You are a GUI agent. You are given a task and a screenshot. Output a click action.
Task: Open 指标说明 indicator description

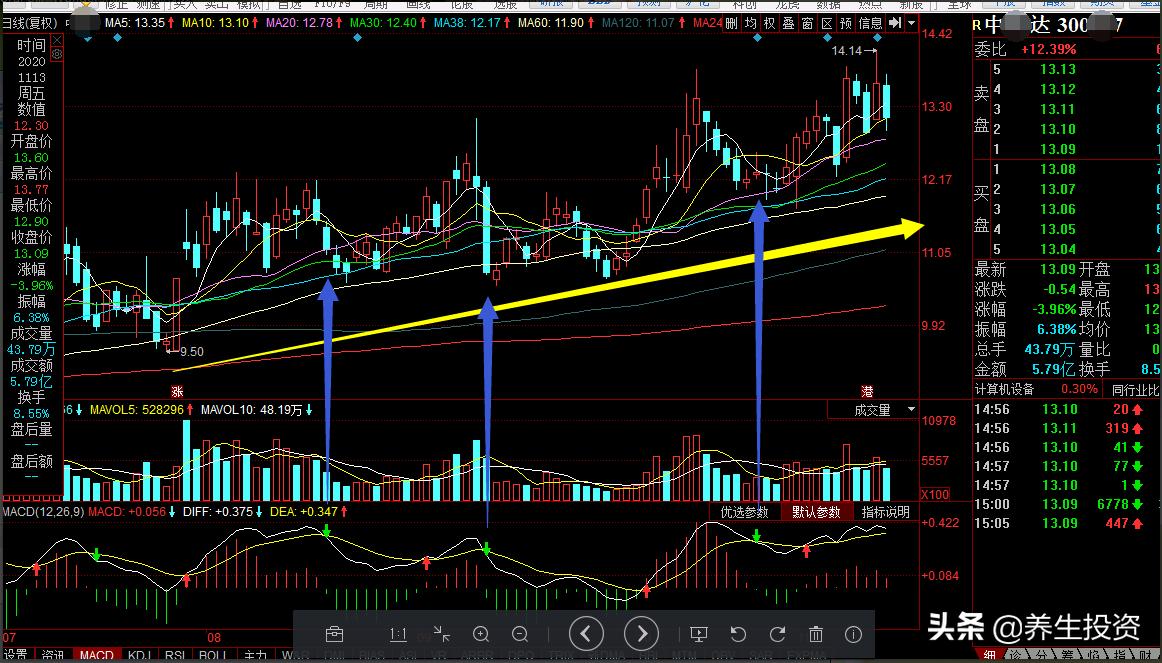[885, 512]
